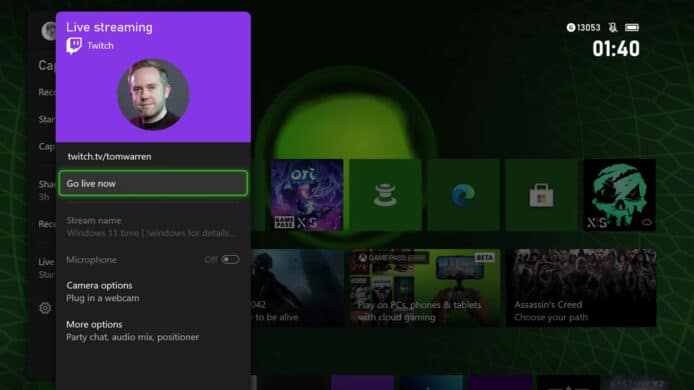This screenshot has width=694, height=390.
Task: Click the 01:40 clock
Action: pyautogui.click(x=616, y=49)
